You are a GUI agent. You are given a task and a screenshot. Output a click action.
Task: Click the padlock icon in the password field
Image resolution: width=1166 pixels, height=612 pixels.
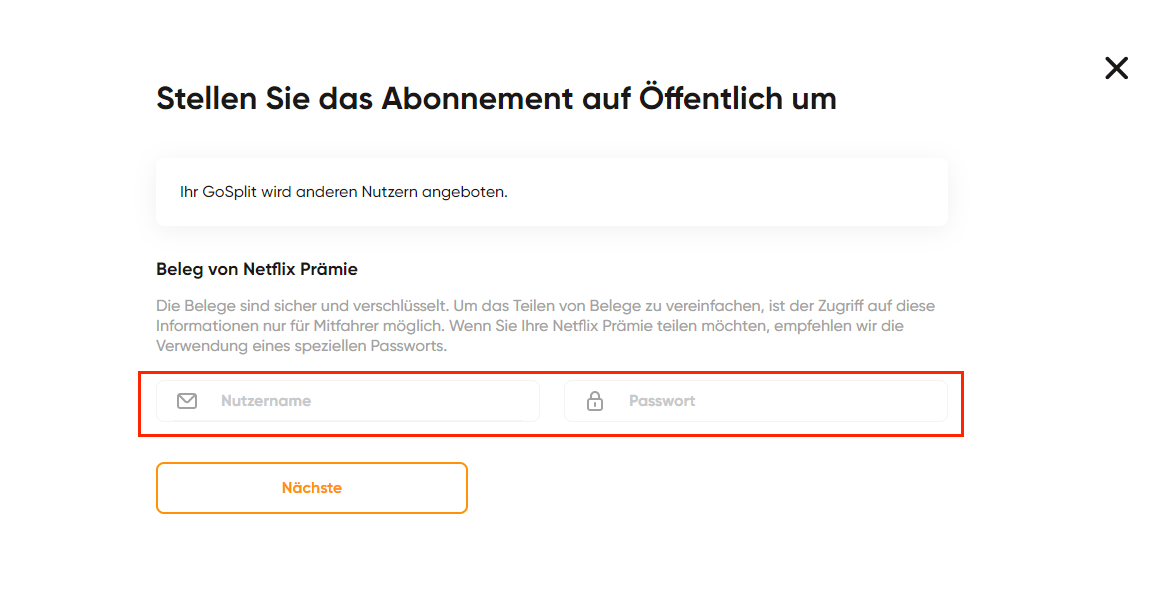(x=594, y=401)
